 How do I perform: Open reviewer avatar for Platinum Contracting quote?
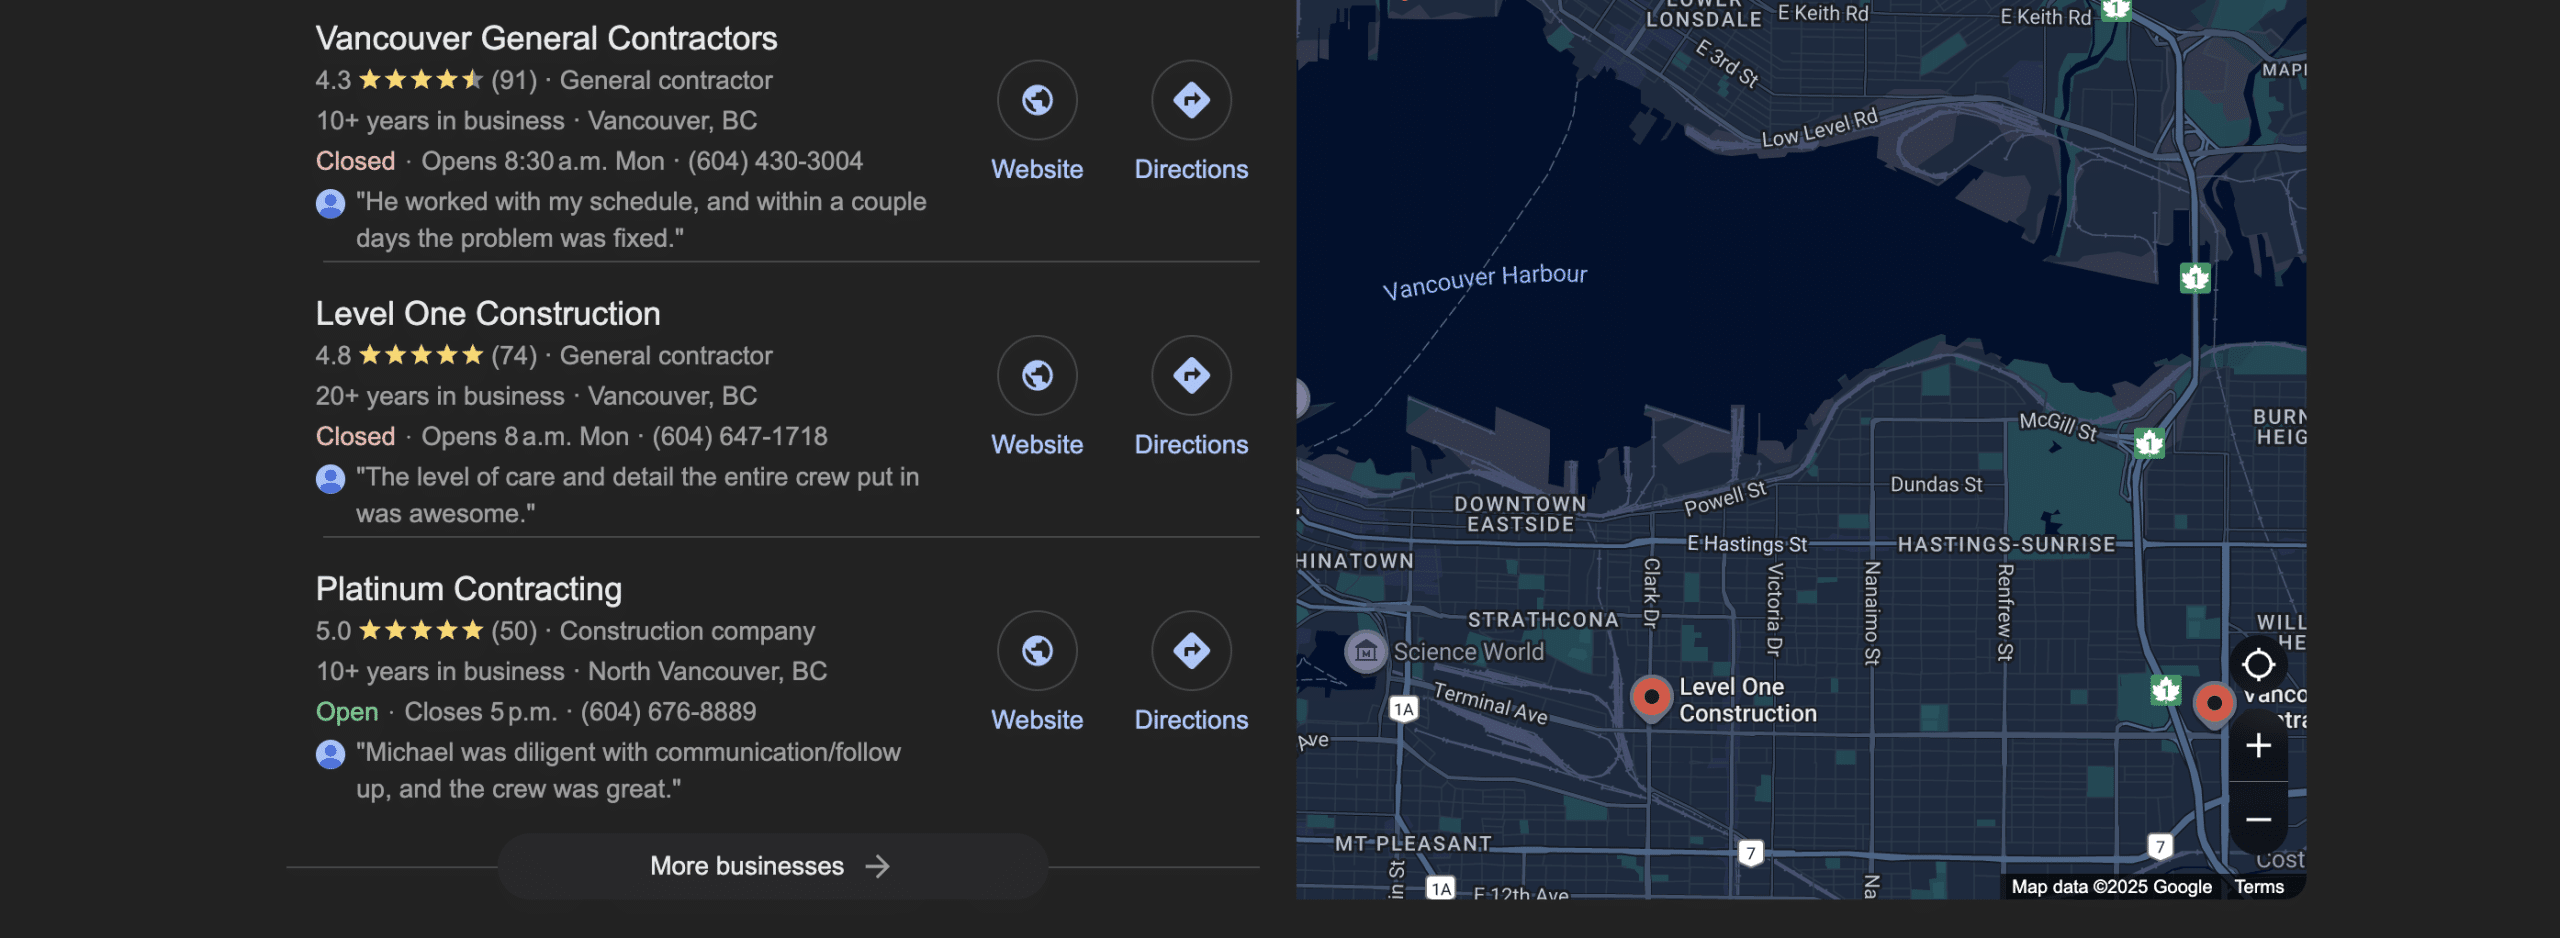[330, 754]
